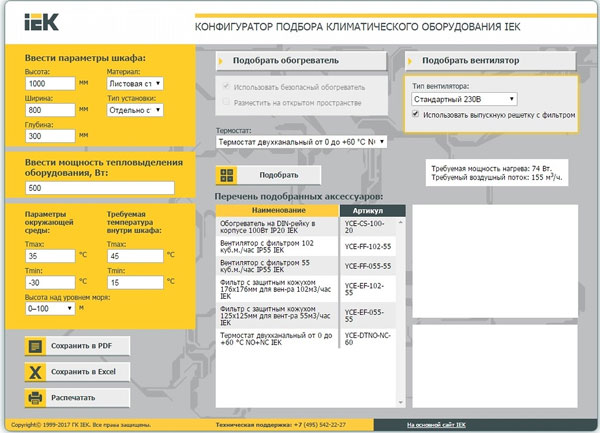Click accessories list scrollbar down arrow
This screenshot has height=433, width=600.
tap(401, 402)
